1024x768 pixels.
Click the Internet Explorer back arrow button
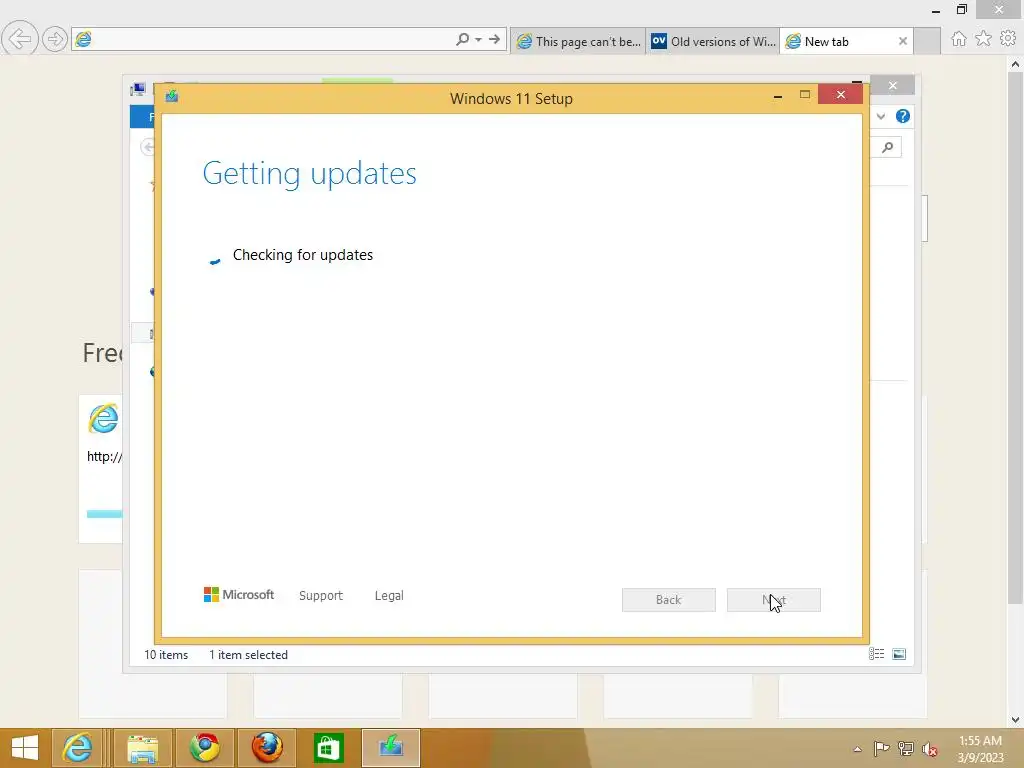[x=20, y=39]
